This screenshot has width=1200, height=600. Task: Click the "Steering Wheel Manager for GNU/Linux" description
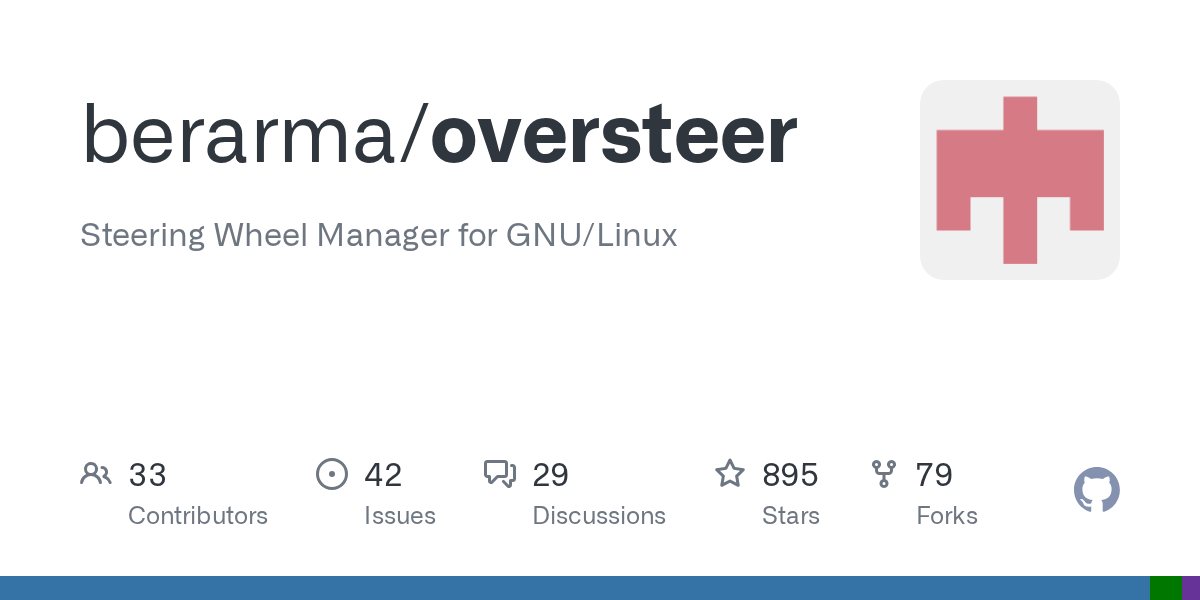378,236
